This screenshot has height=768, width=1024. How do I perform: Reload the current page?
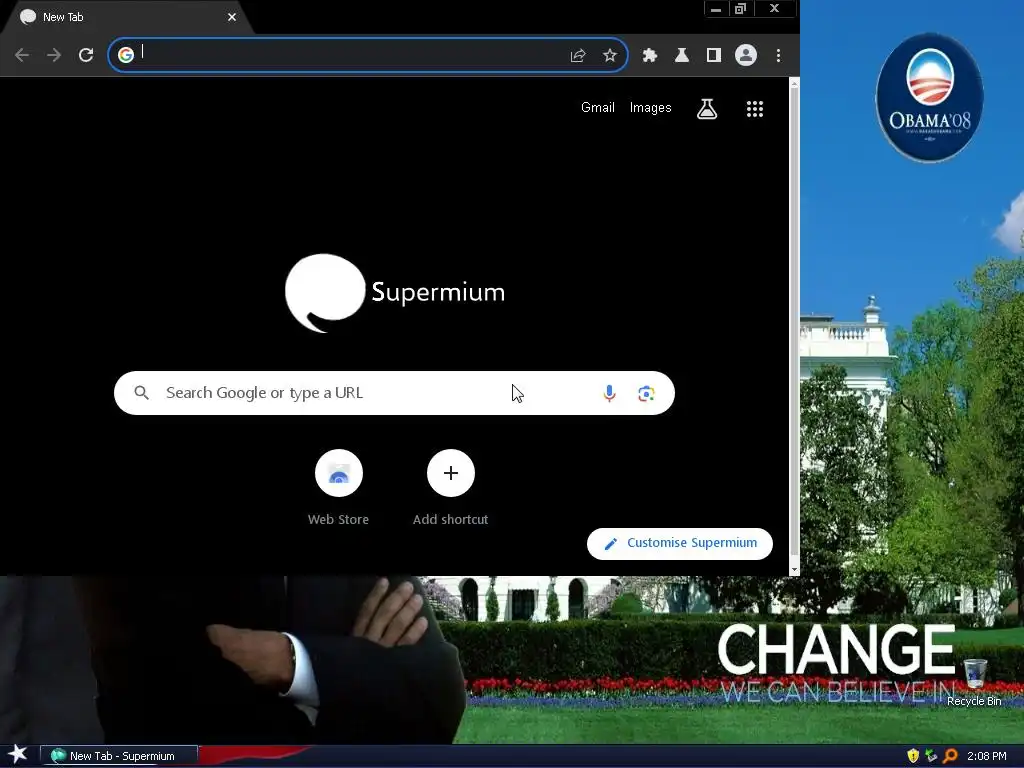[86, 56]
